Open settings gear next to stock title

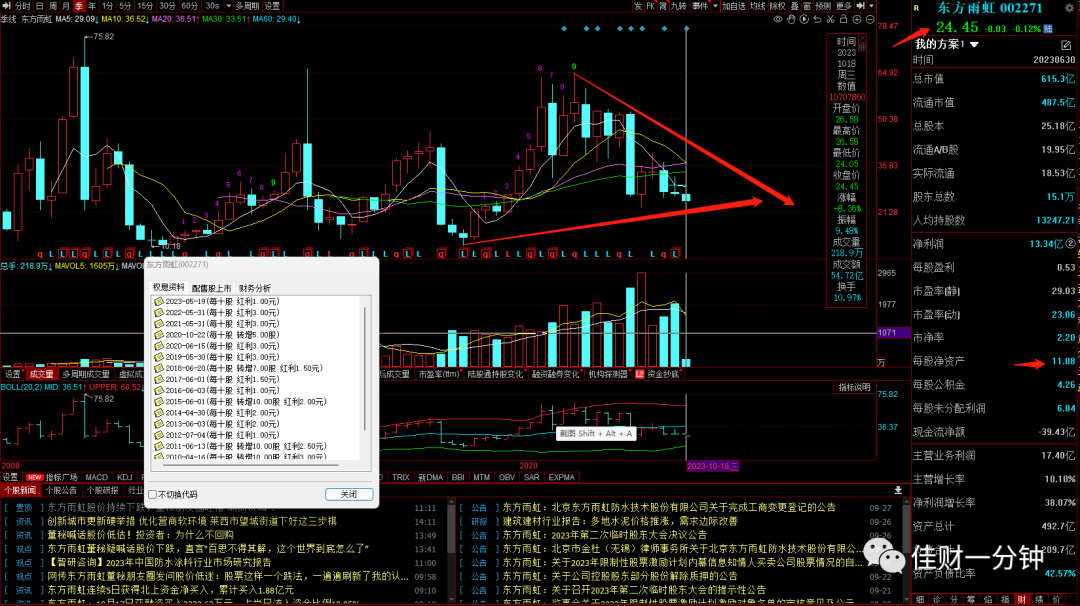(x=1069, y=8)
